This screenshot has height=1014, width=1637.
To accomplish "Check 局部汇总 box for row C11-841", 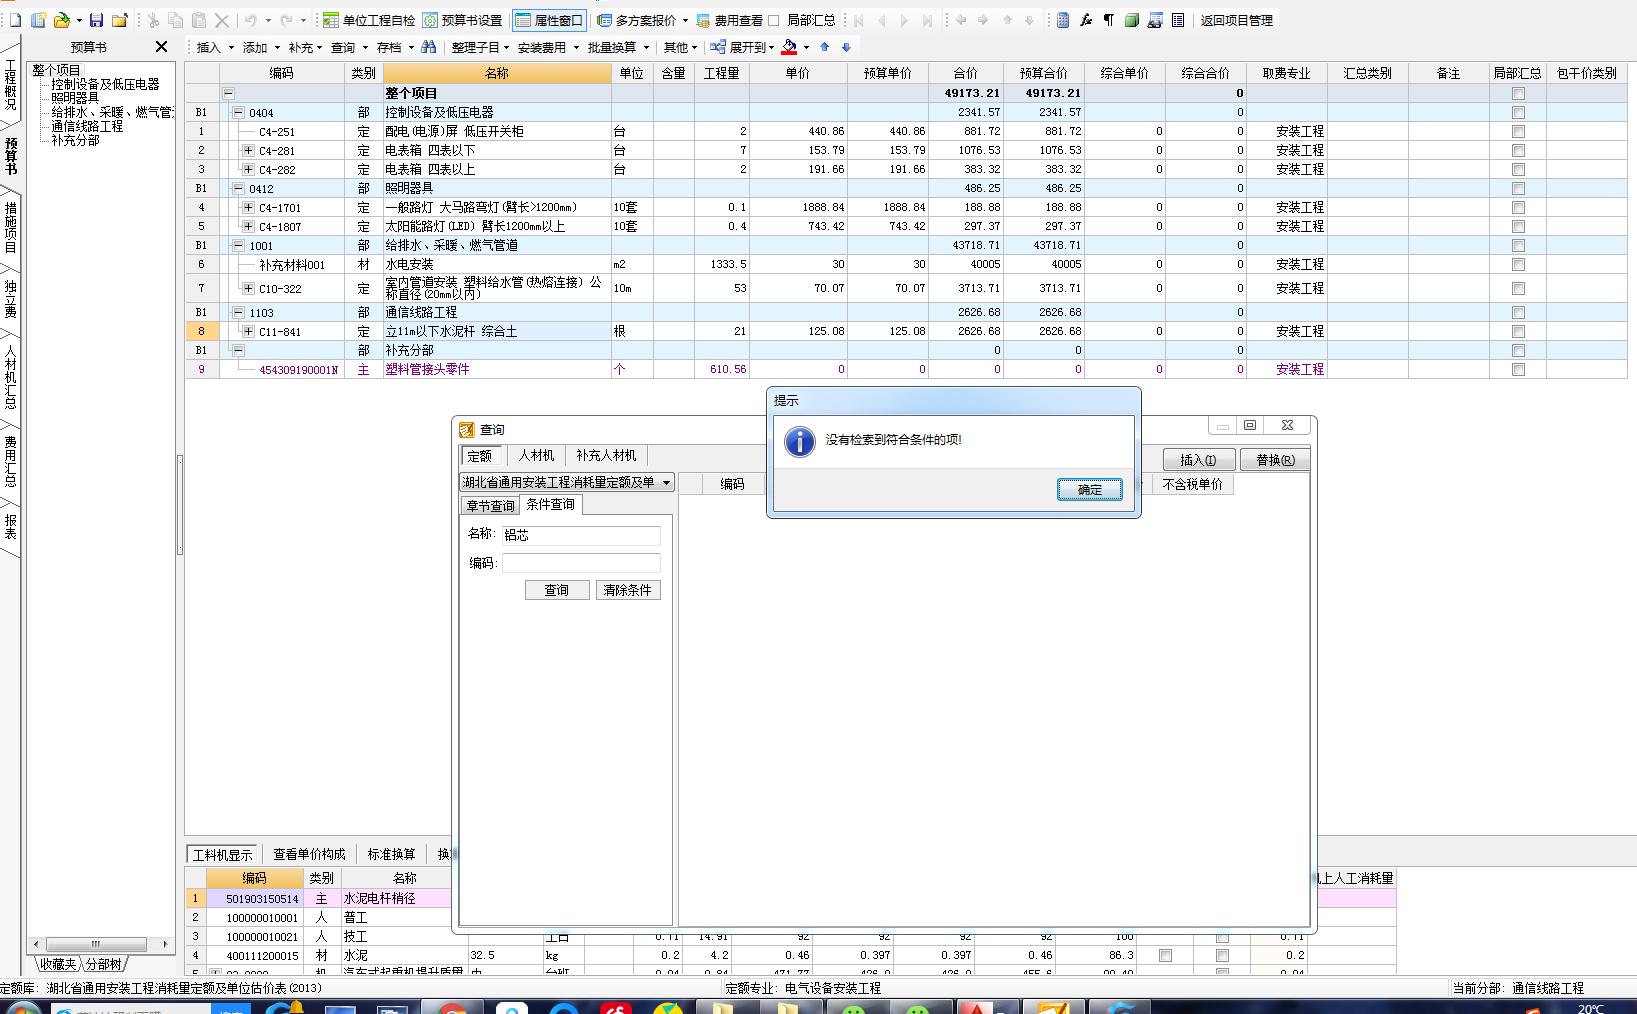I will click(1518, 331).
